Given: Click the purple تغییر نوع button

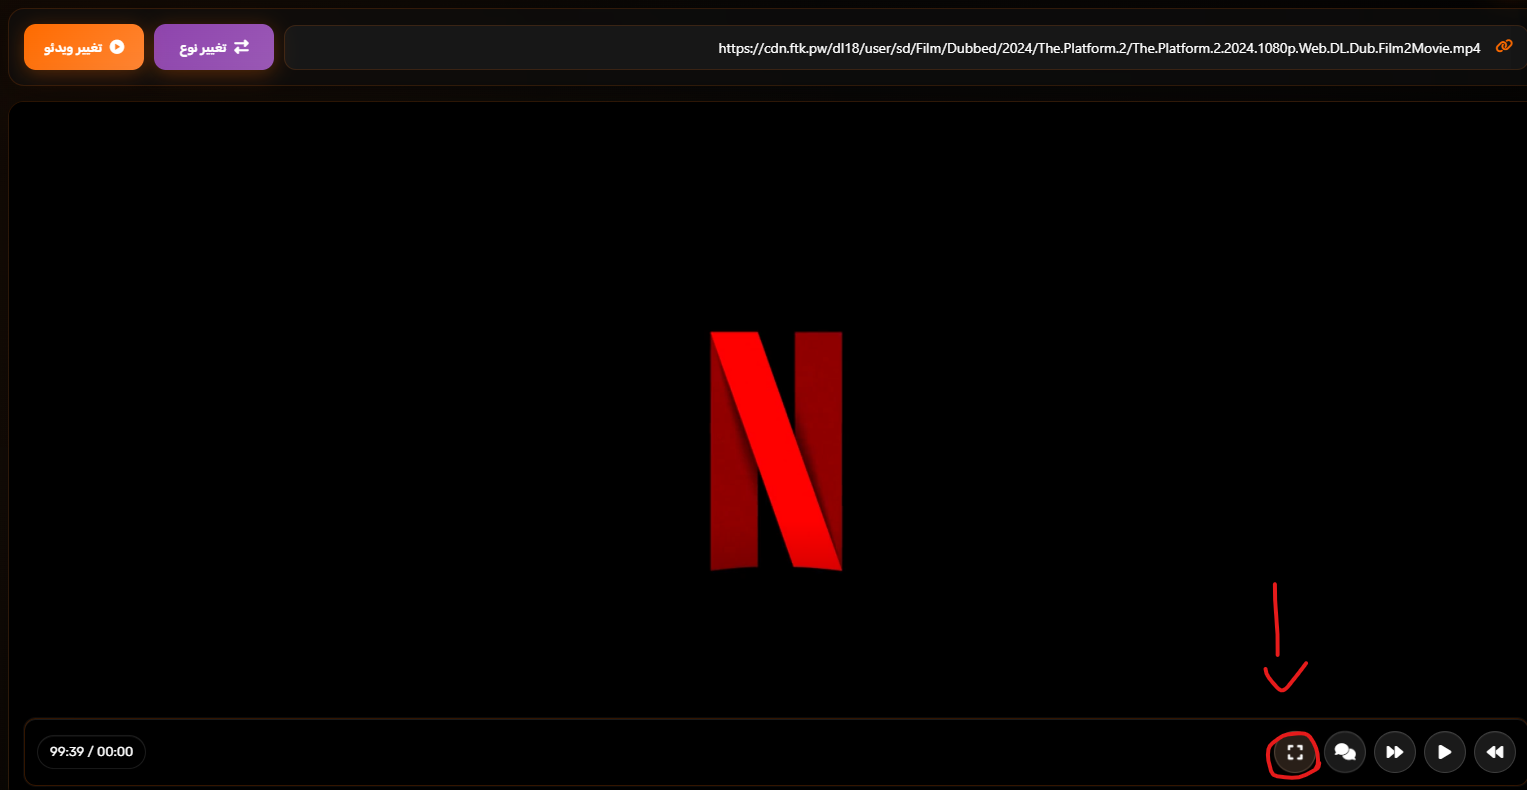Looking at the screenshot, I should tap(214, 47).
